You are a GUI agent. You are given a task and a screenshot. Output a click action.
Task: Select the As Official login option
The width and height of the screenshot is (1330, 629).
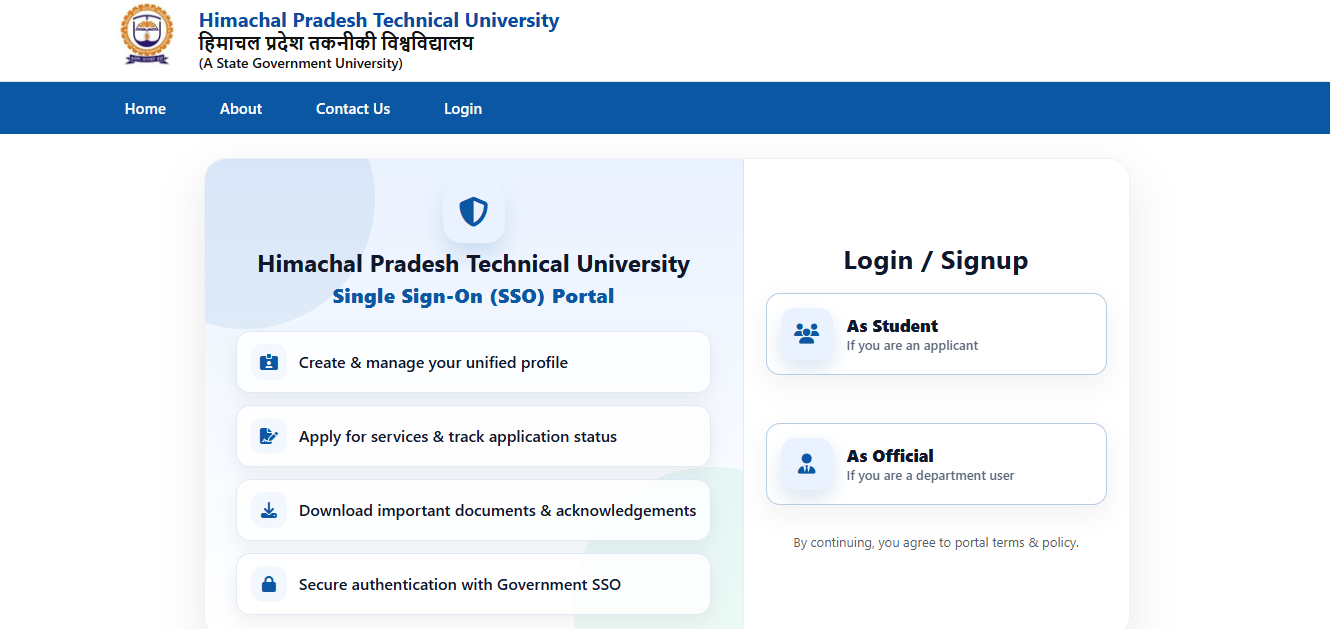click(x=936, y=463)
